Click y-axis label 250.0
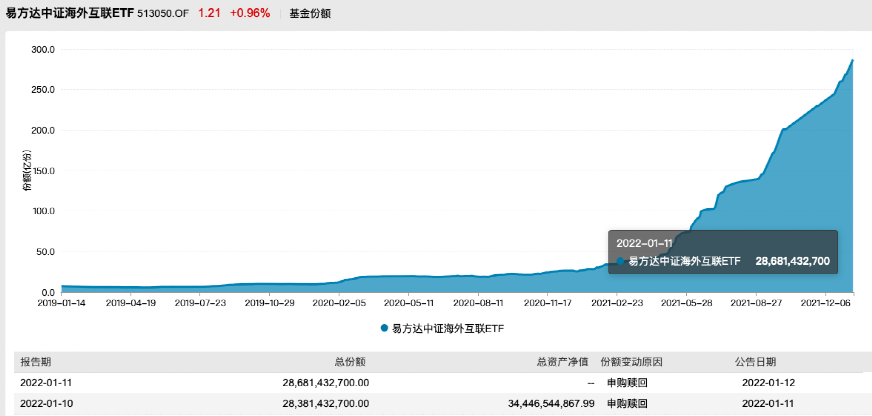Screen dimensions: 872x416 coord(43,90)
